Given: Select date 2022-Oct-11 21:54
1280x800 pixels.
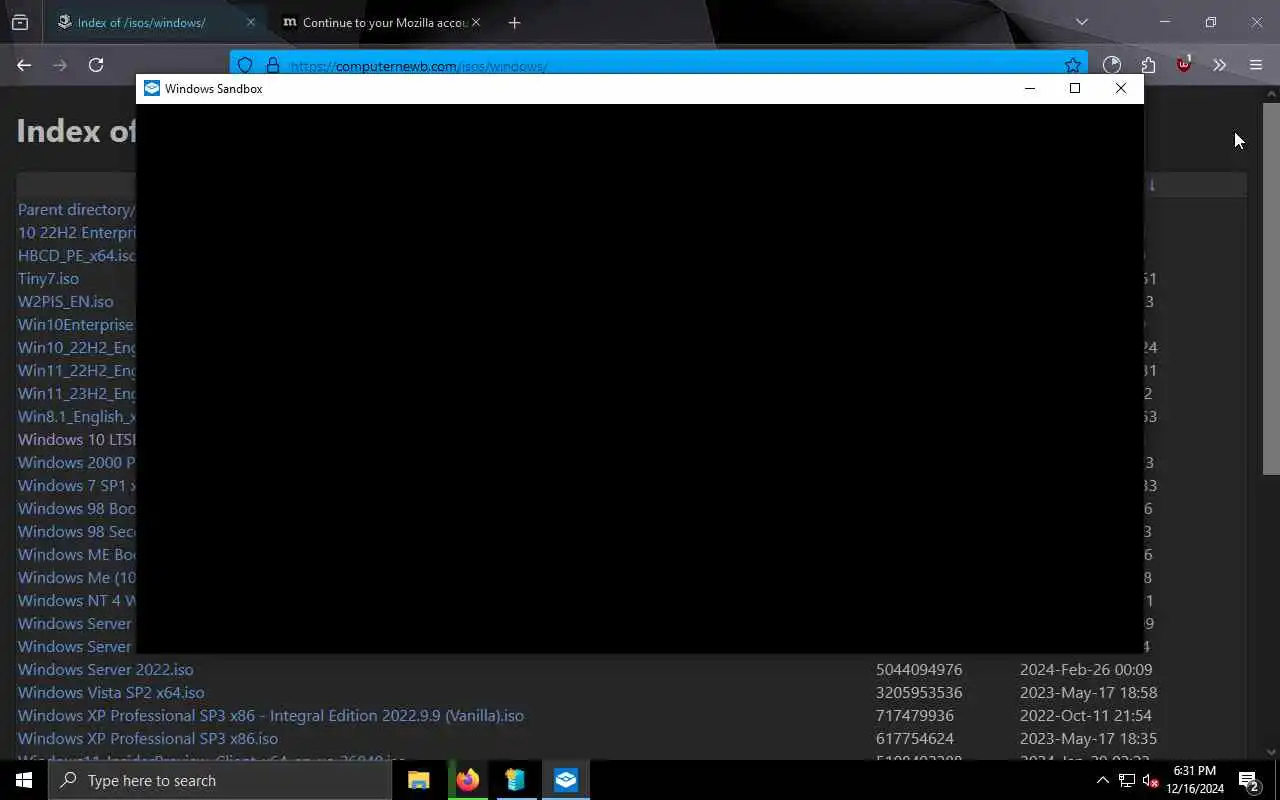Looking at the screenshot, I should pyautogui.click(x=1086, y=715).
